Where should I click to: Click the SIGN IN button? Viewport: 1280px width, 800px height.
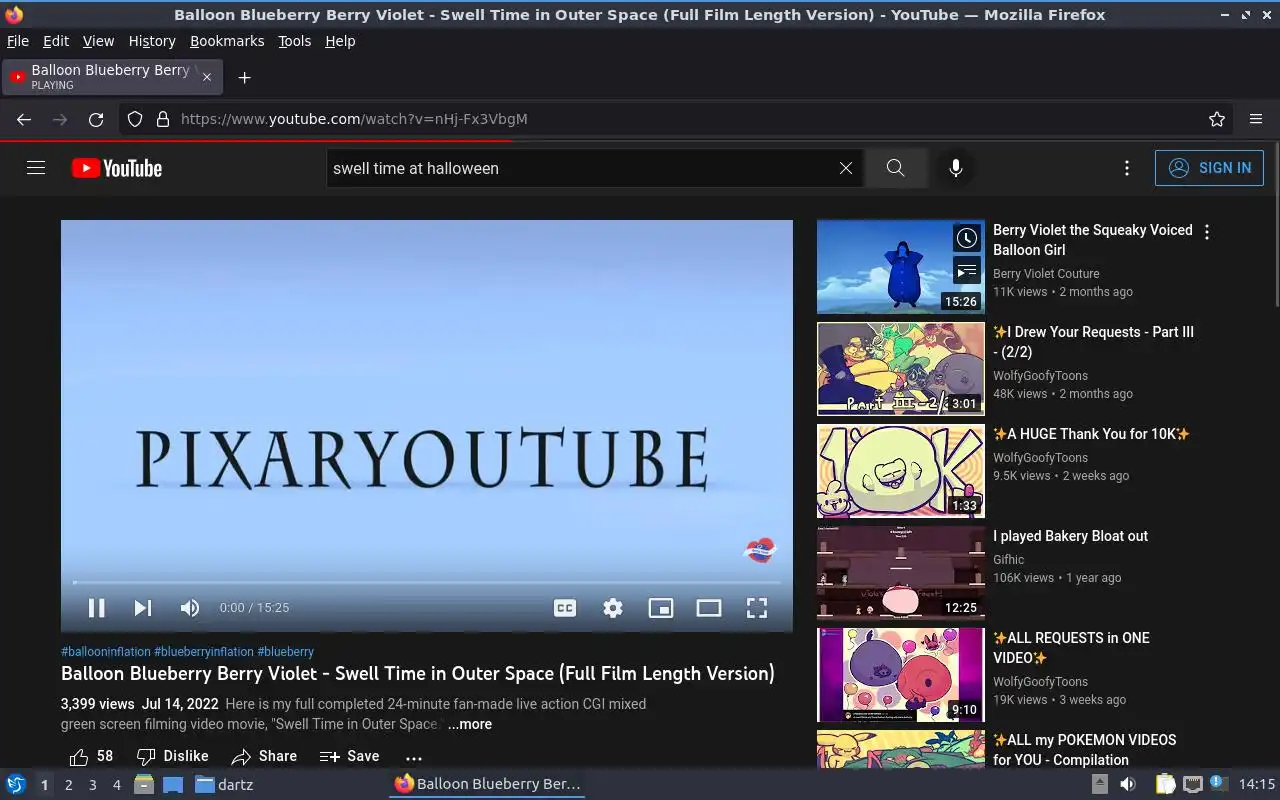(x=1209, y=168)
